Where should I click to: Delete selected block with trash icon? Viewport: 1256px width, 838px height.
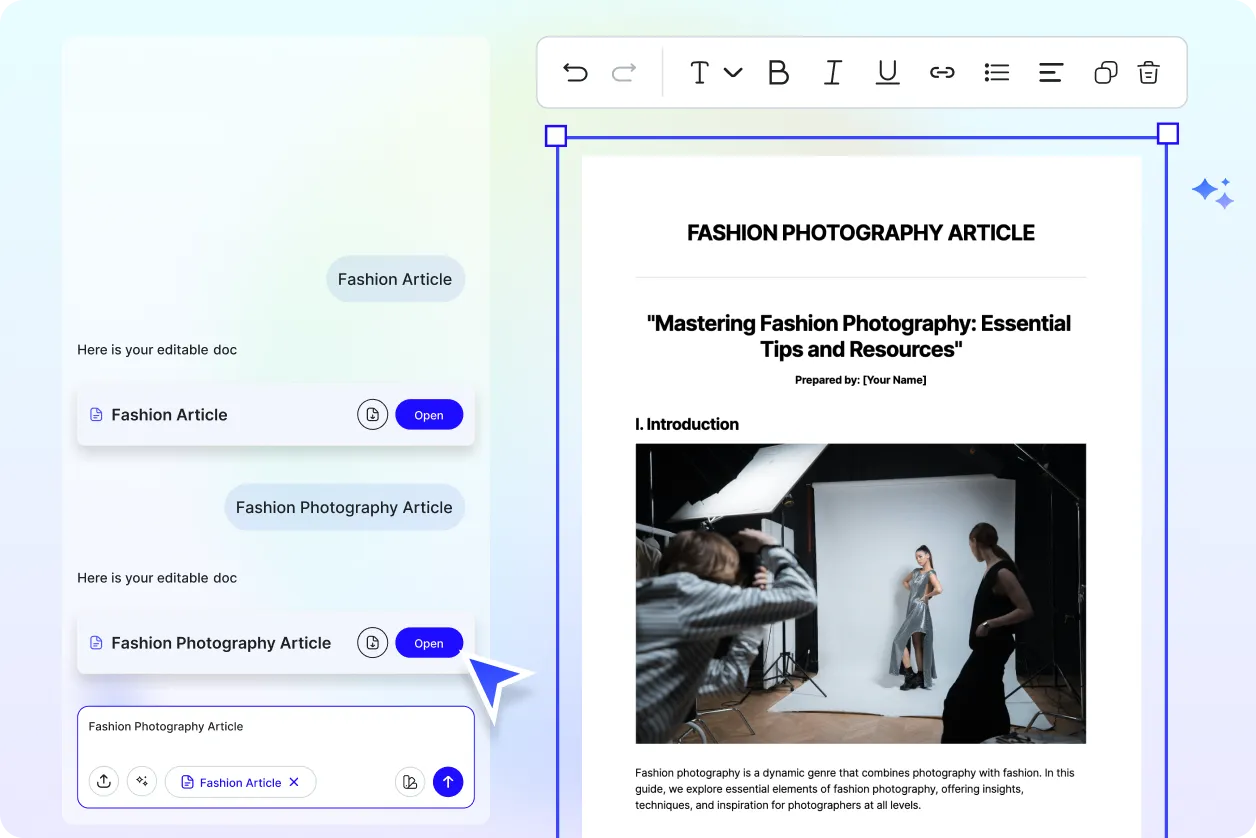pos(1149,72)
